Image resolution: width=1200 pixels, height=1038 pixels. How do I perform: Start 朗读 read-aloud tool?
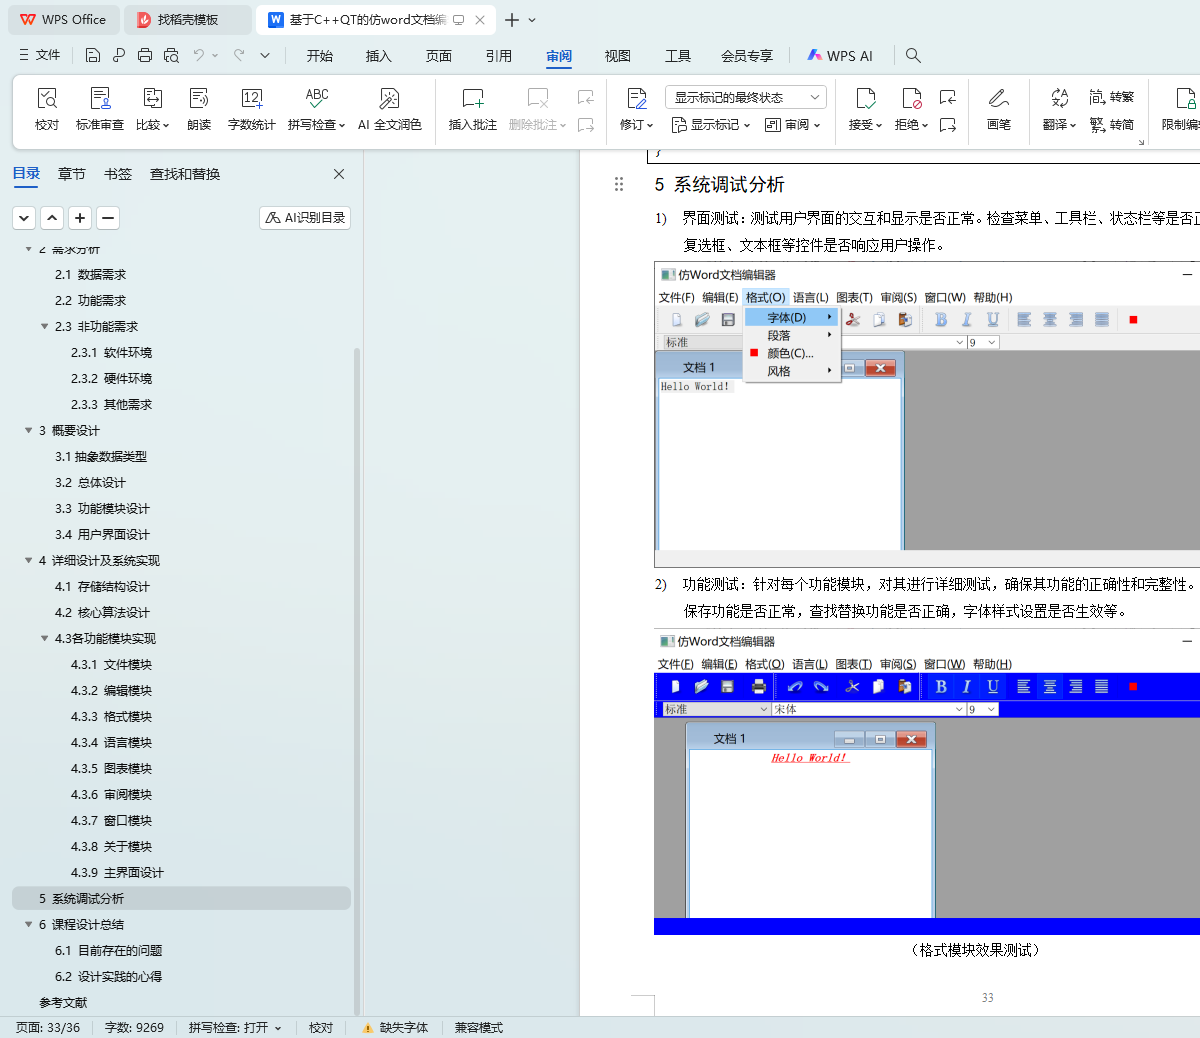point(199,109)
